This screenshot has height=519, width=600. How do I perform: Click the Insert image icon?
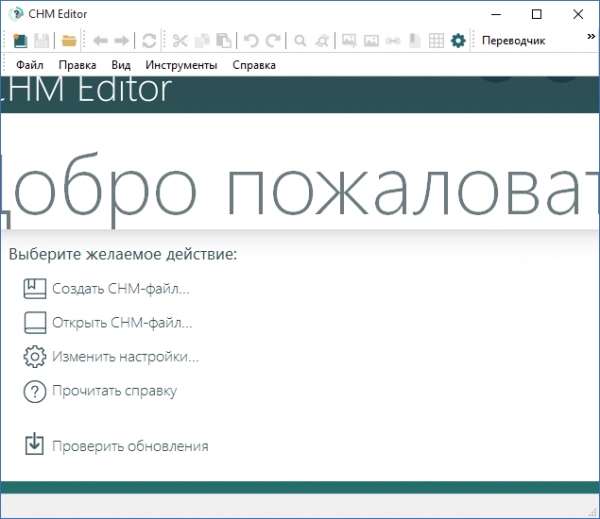tap(349, 41)
